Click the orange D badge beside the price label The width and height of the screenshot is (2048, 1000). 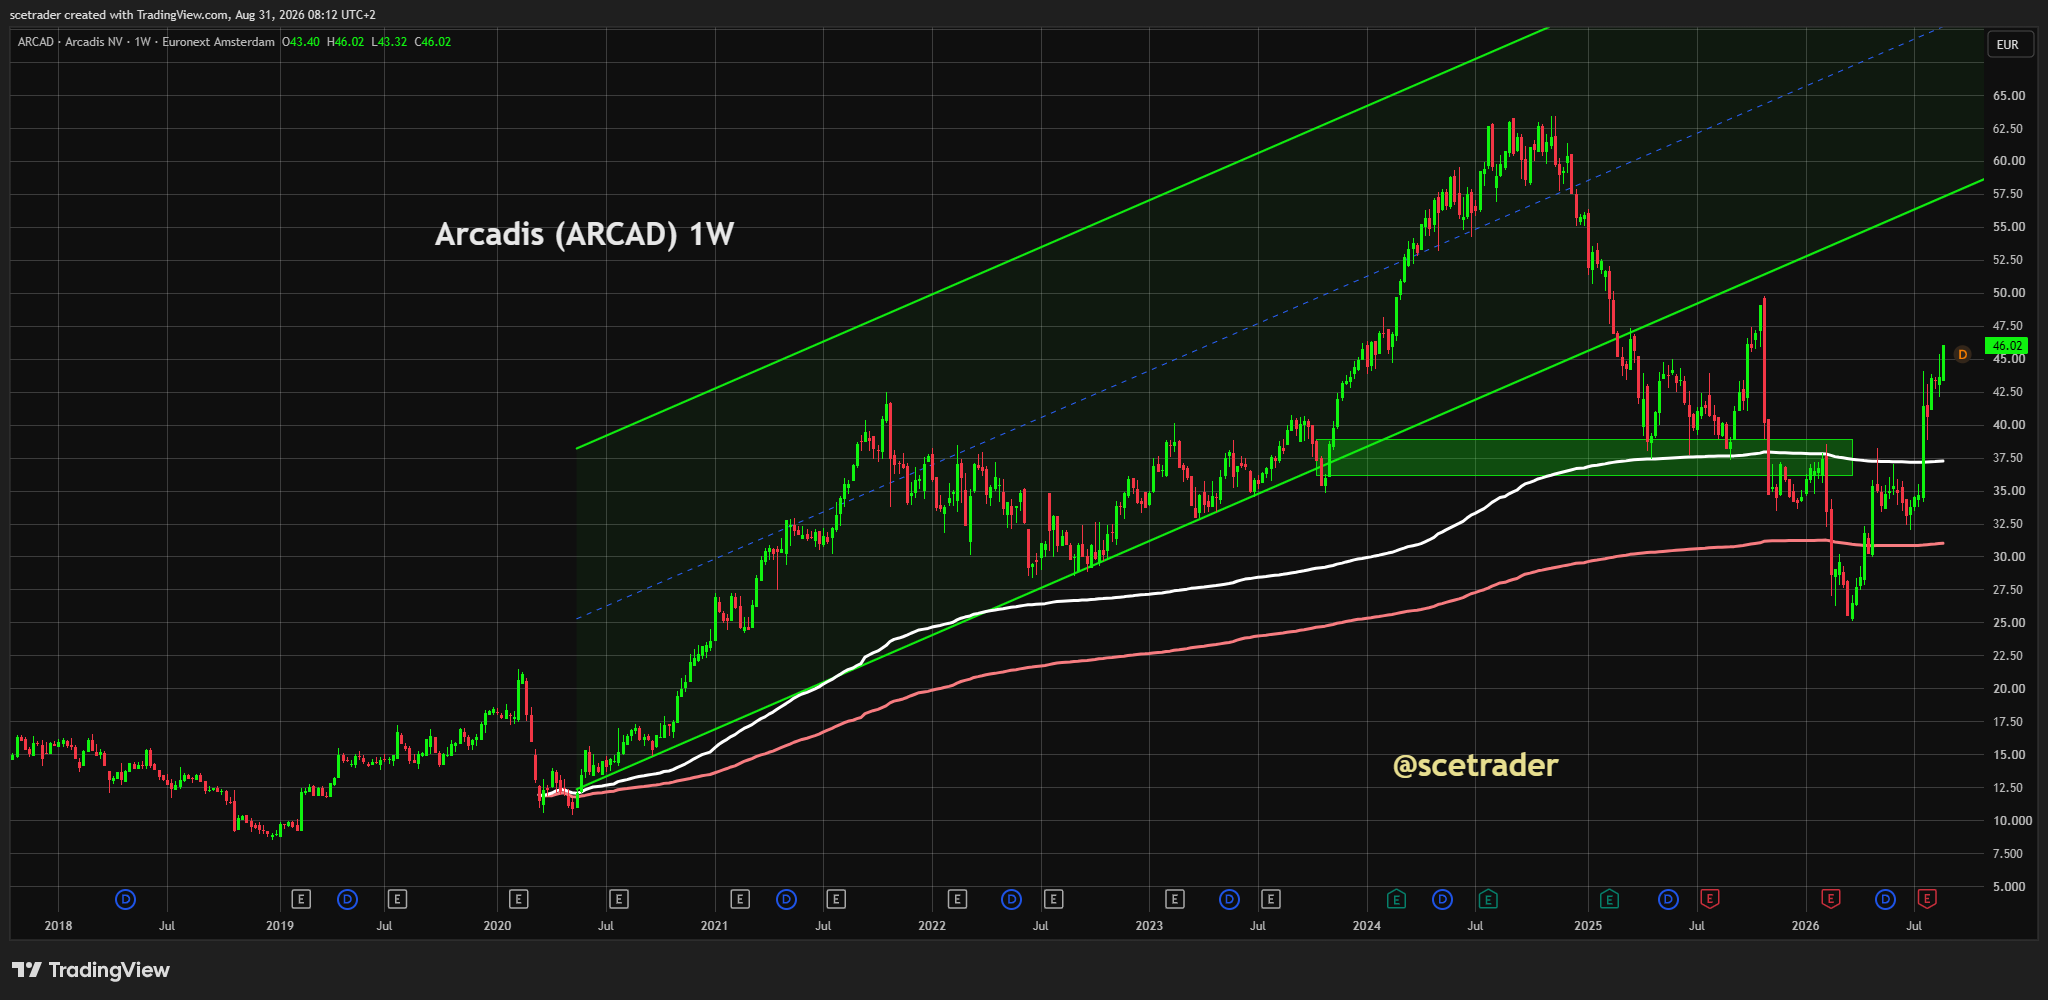(x=1962, y=354)
